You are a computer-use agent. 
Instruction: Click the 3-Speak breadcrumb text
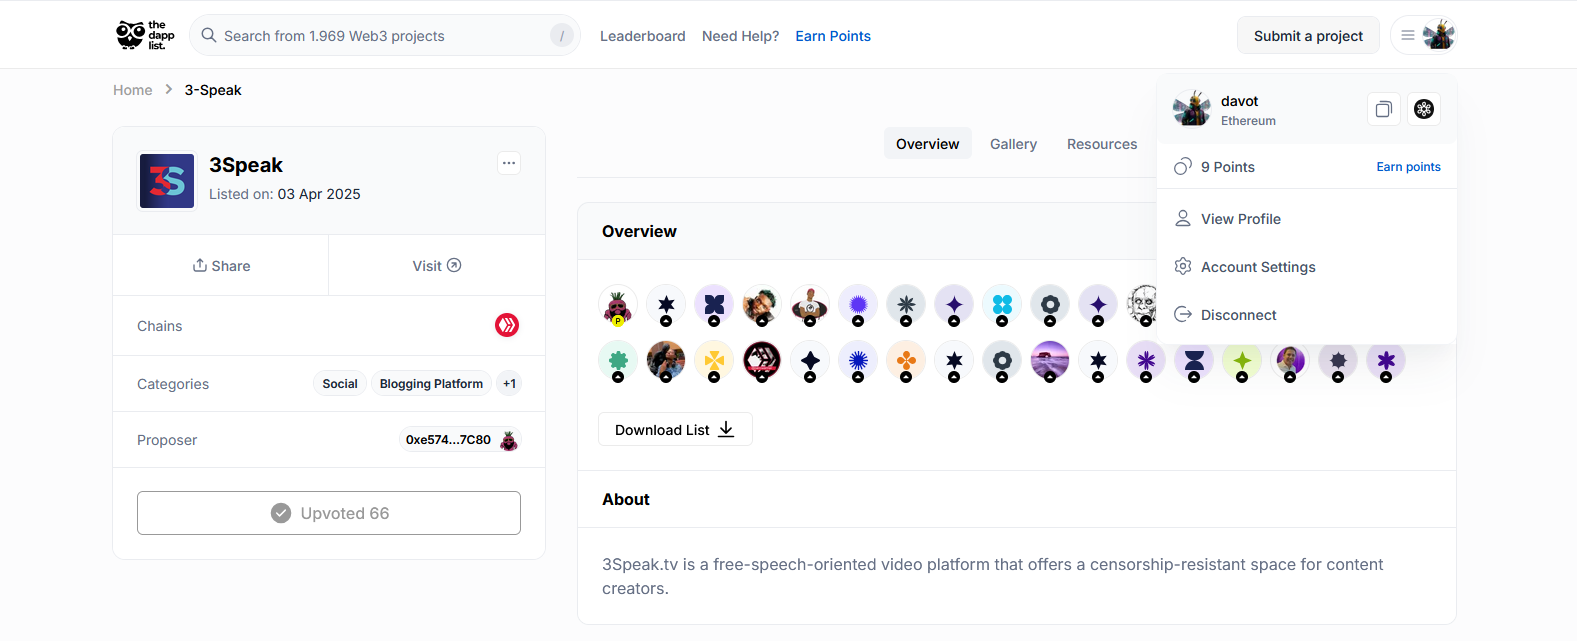213,90
